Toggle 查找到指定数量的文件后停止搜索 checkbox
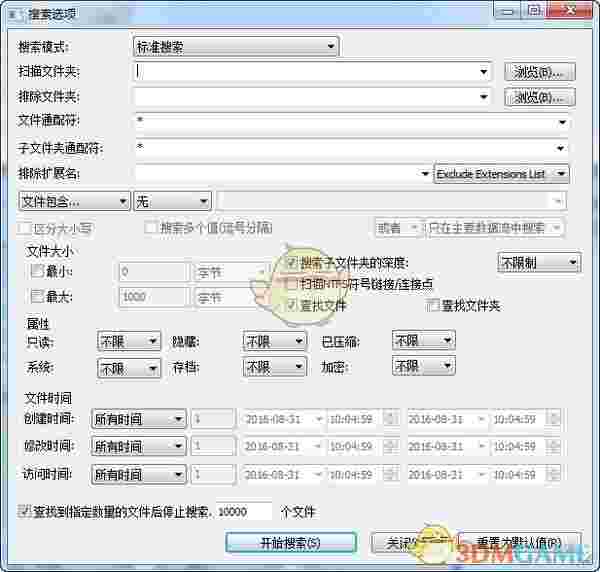The width and height of the screenshot is (600, 572). (24, 512)
